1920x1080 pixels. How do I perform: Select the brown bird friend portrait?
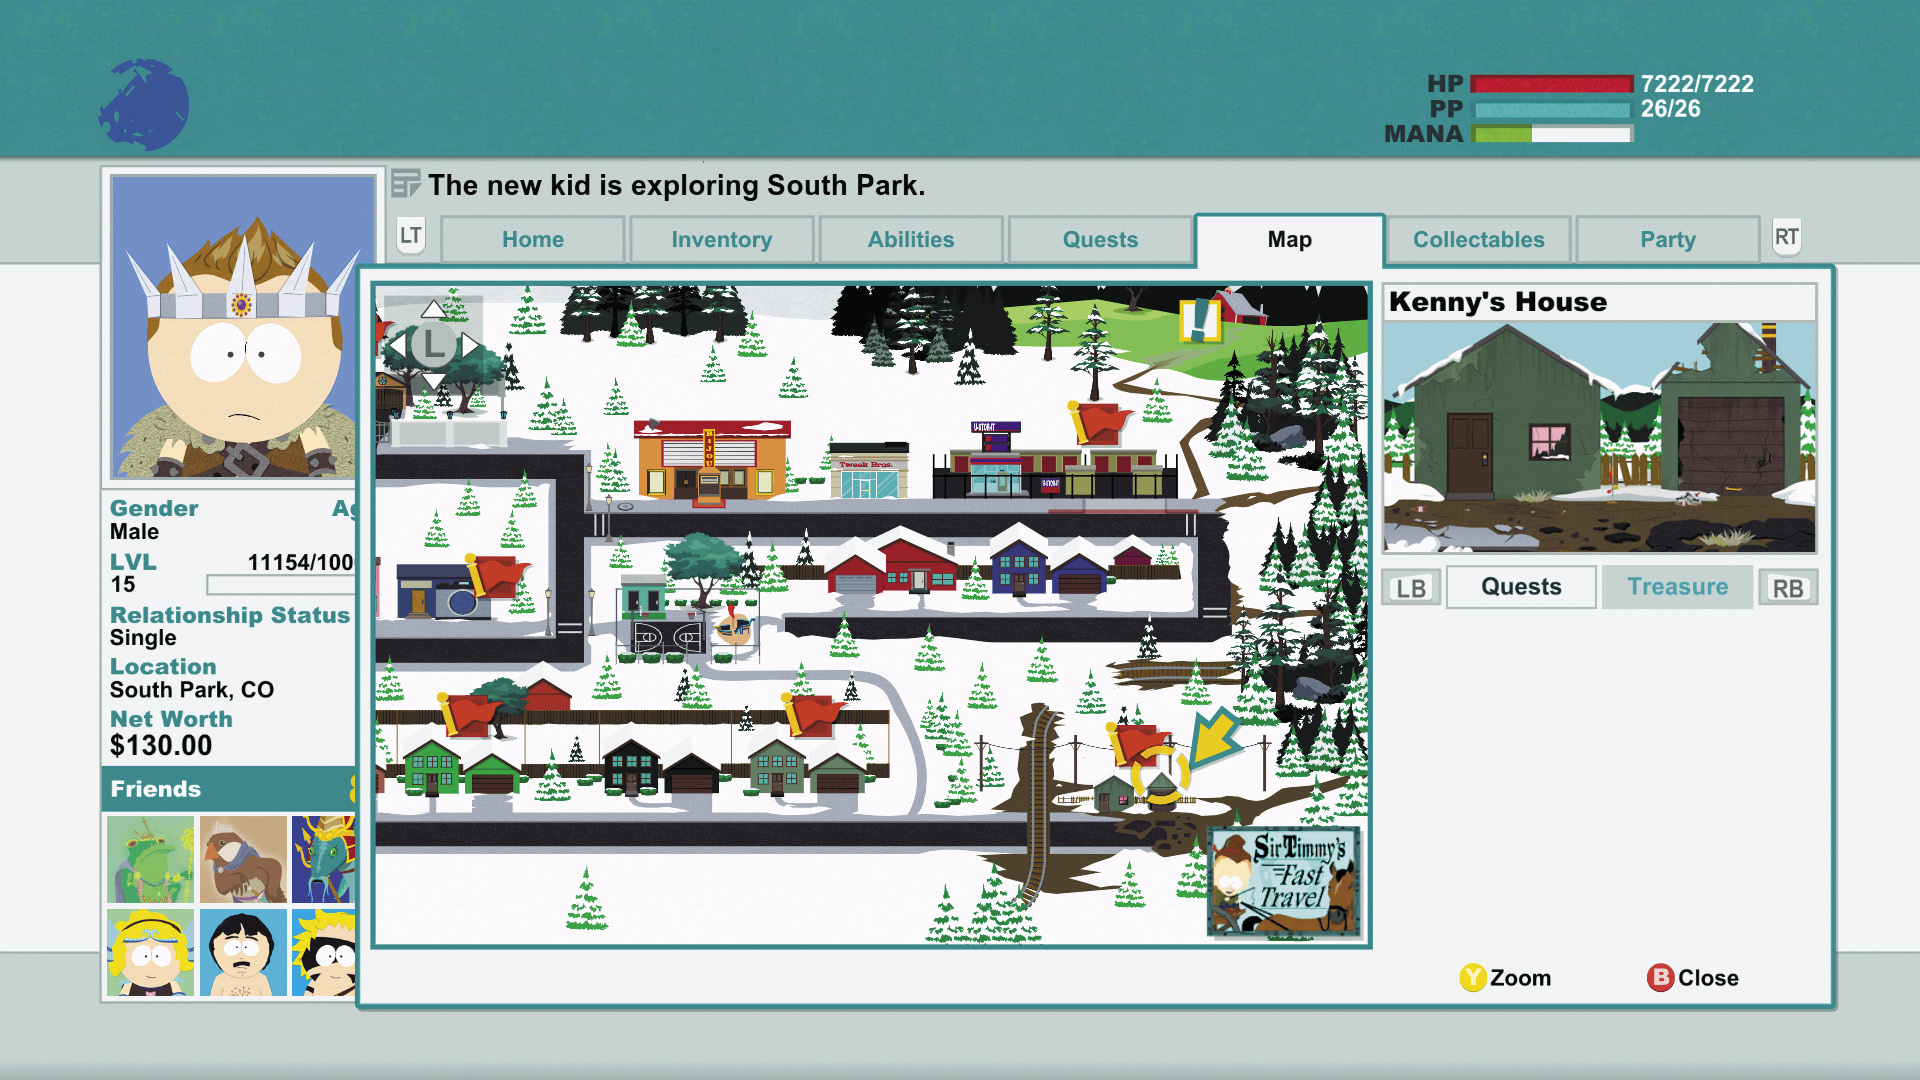tap(243, 859)
